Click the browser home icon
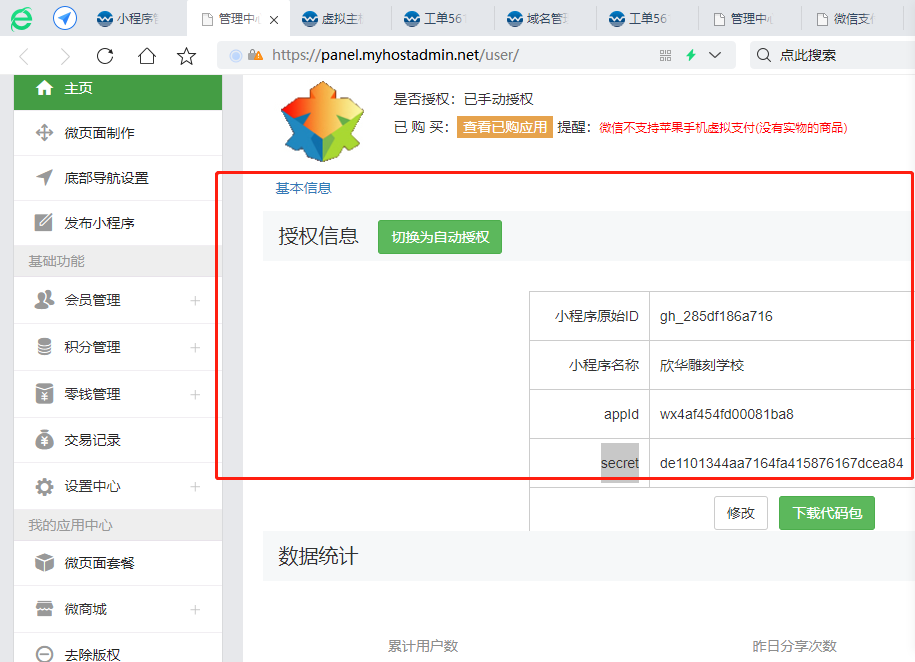 (146, 56)
